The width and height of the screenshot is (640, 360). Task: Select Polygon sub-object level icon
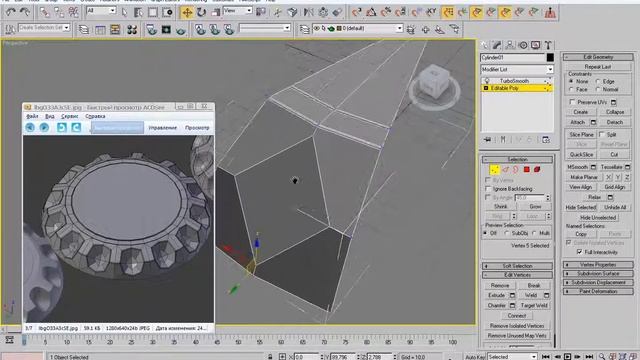click(x=527, y=169)
